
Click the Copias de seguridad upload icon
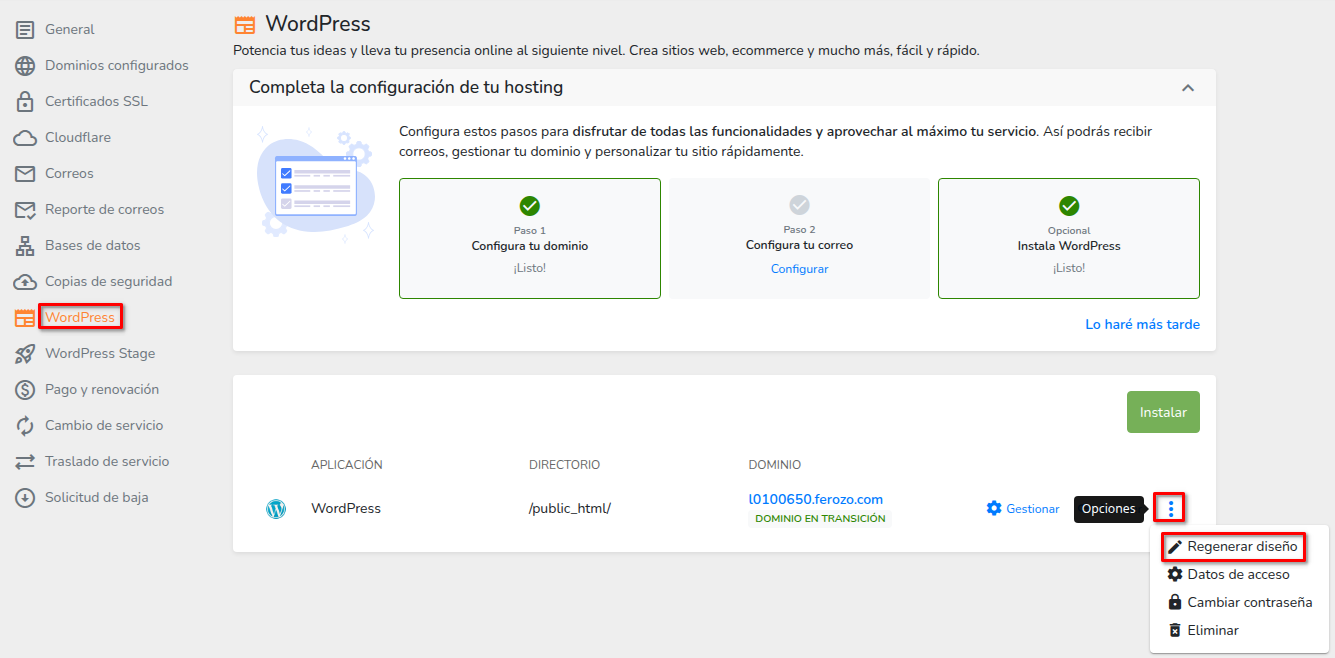(25, 282)
